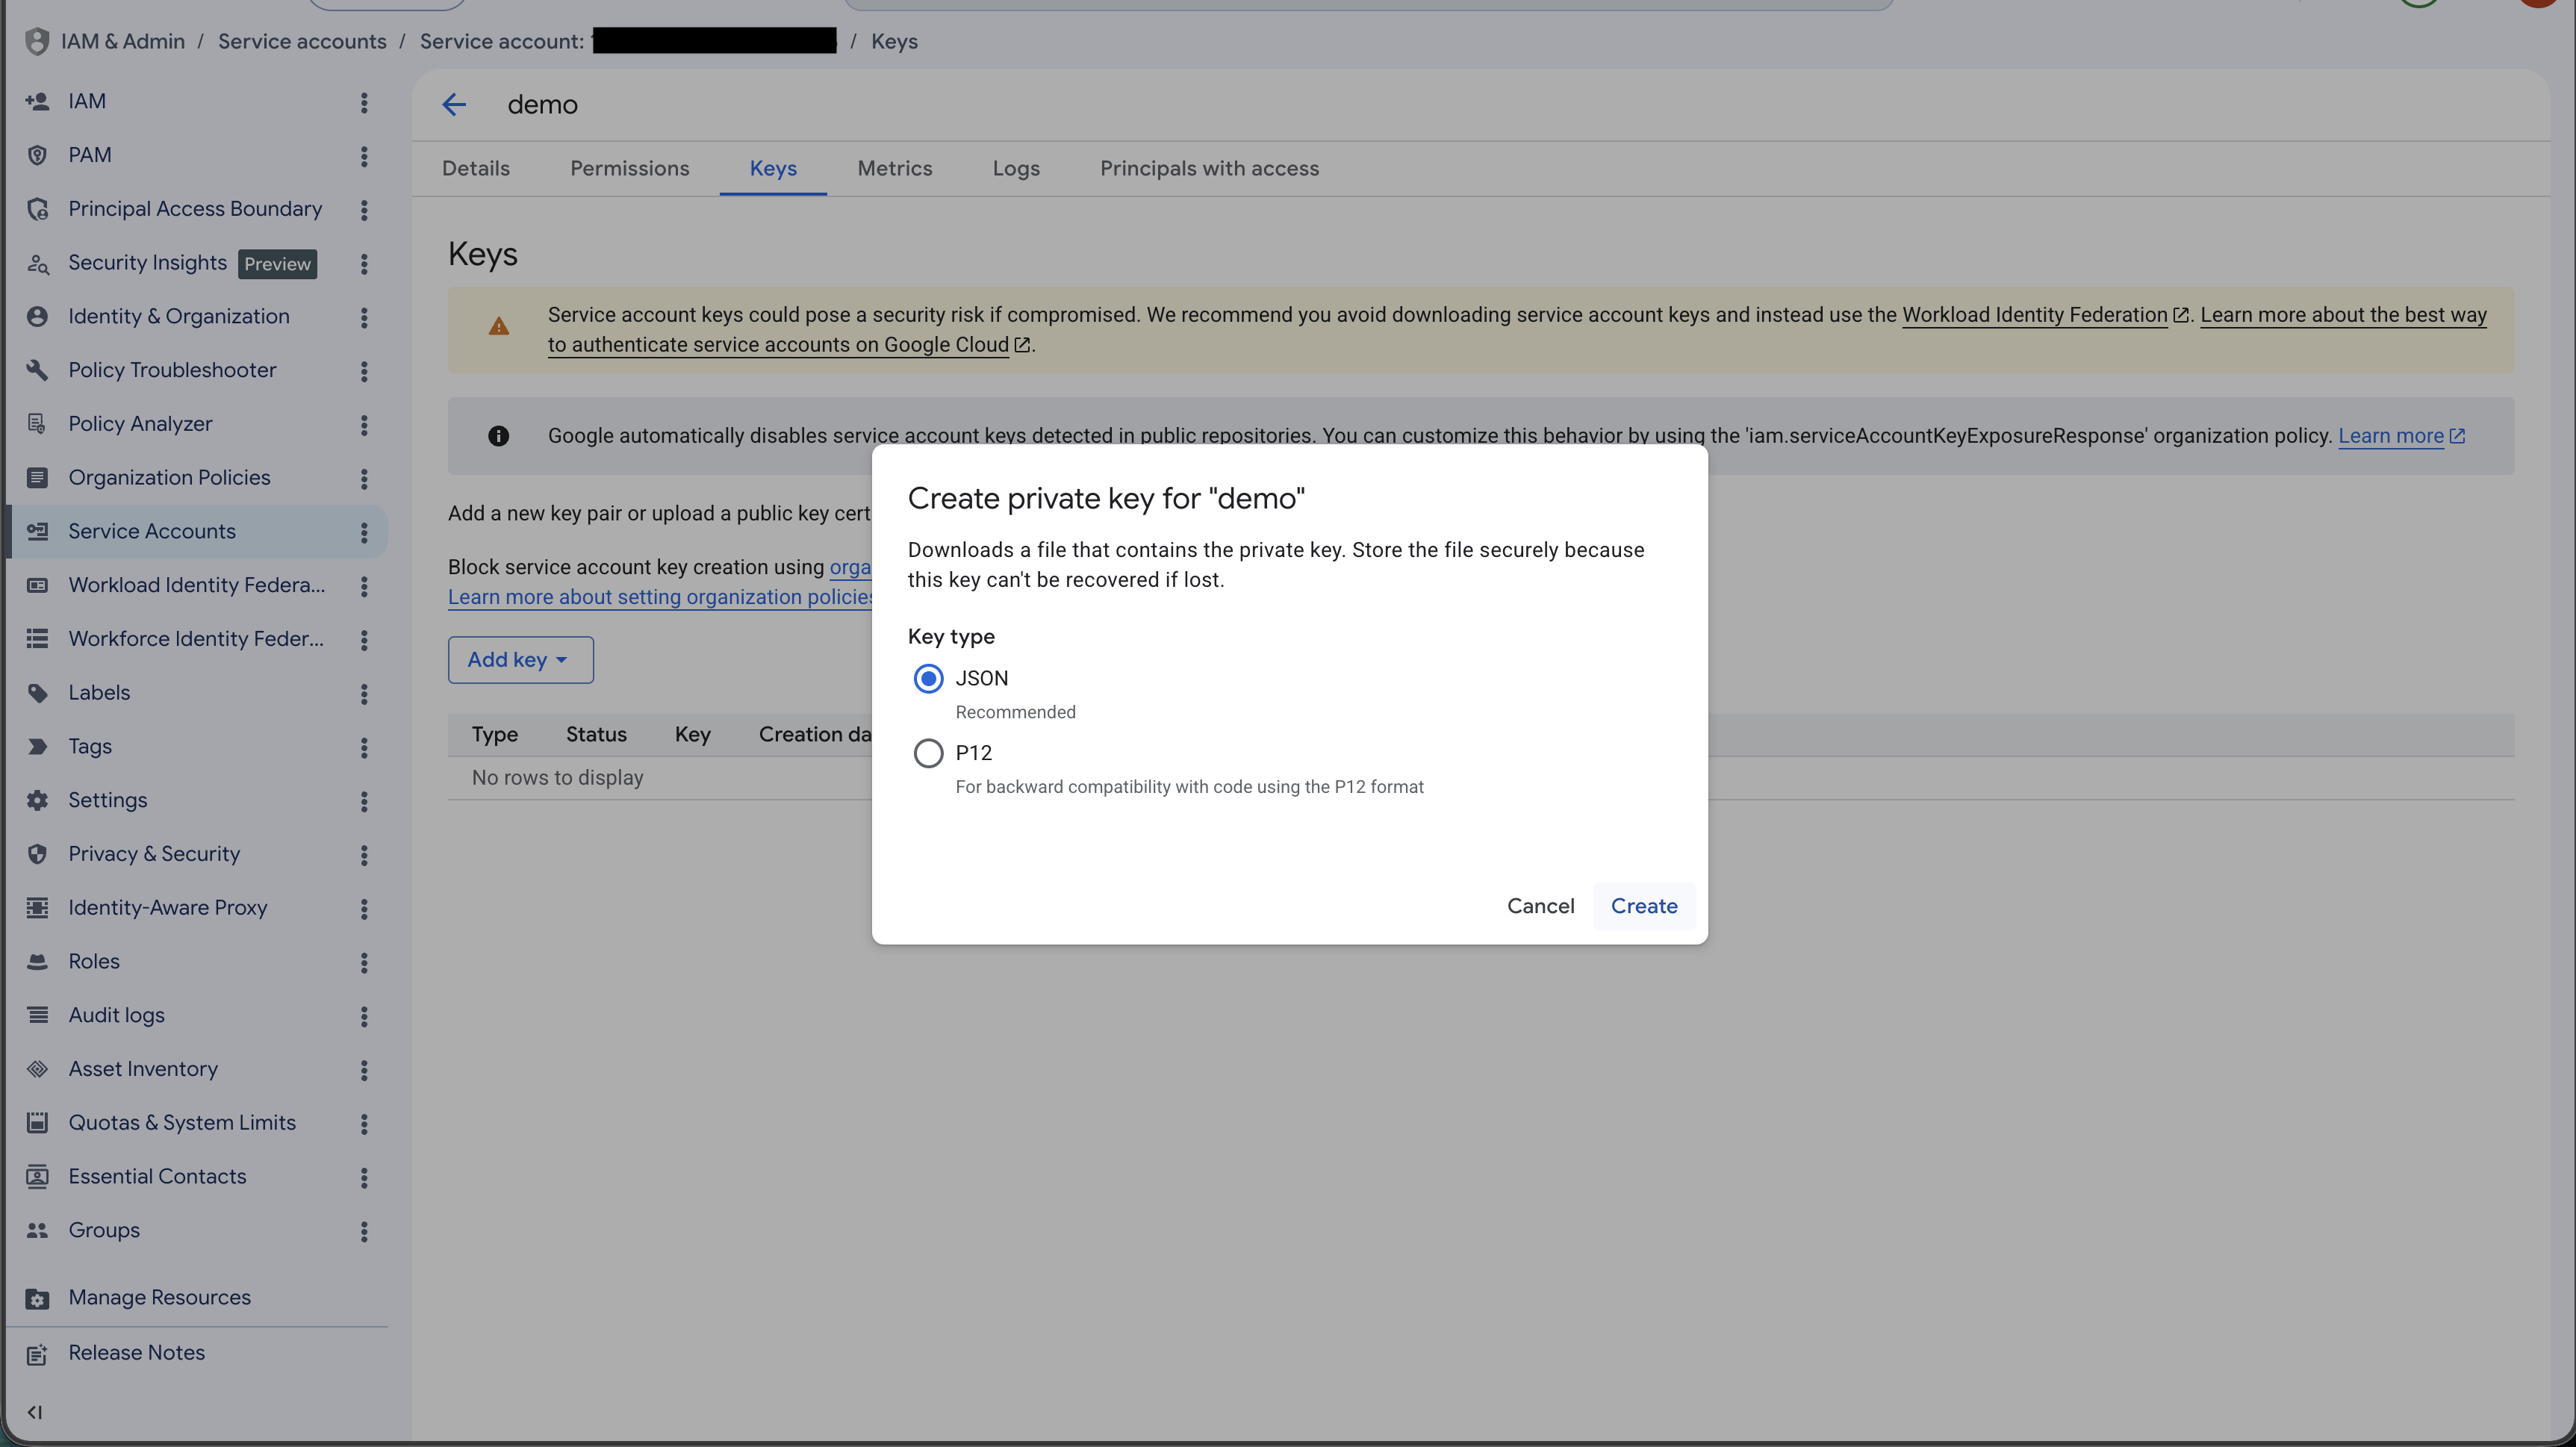Click the Type column header
Viewport: 2576px width, 1447px height.
495,735
